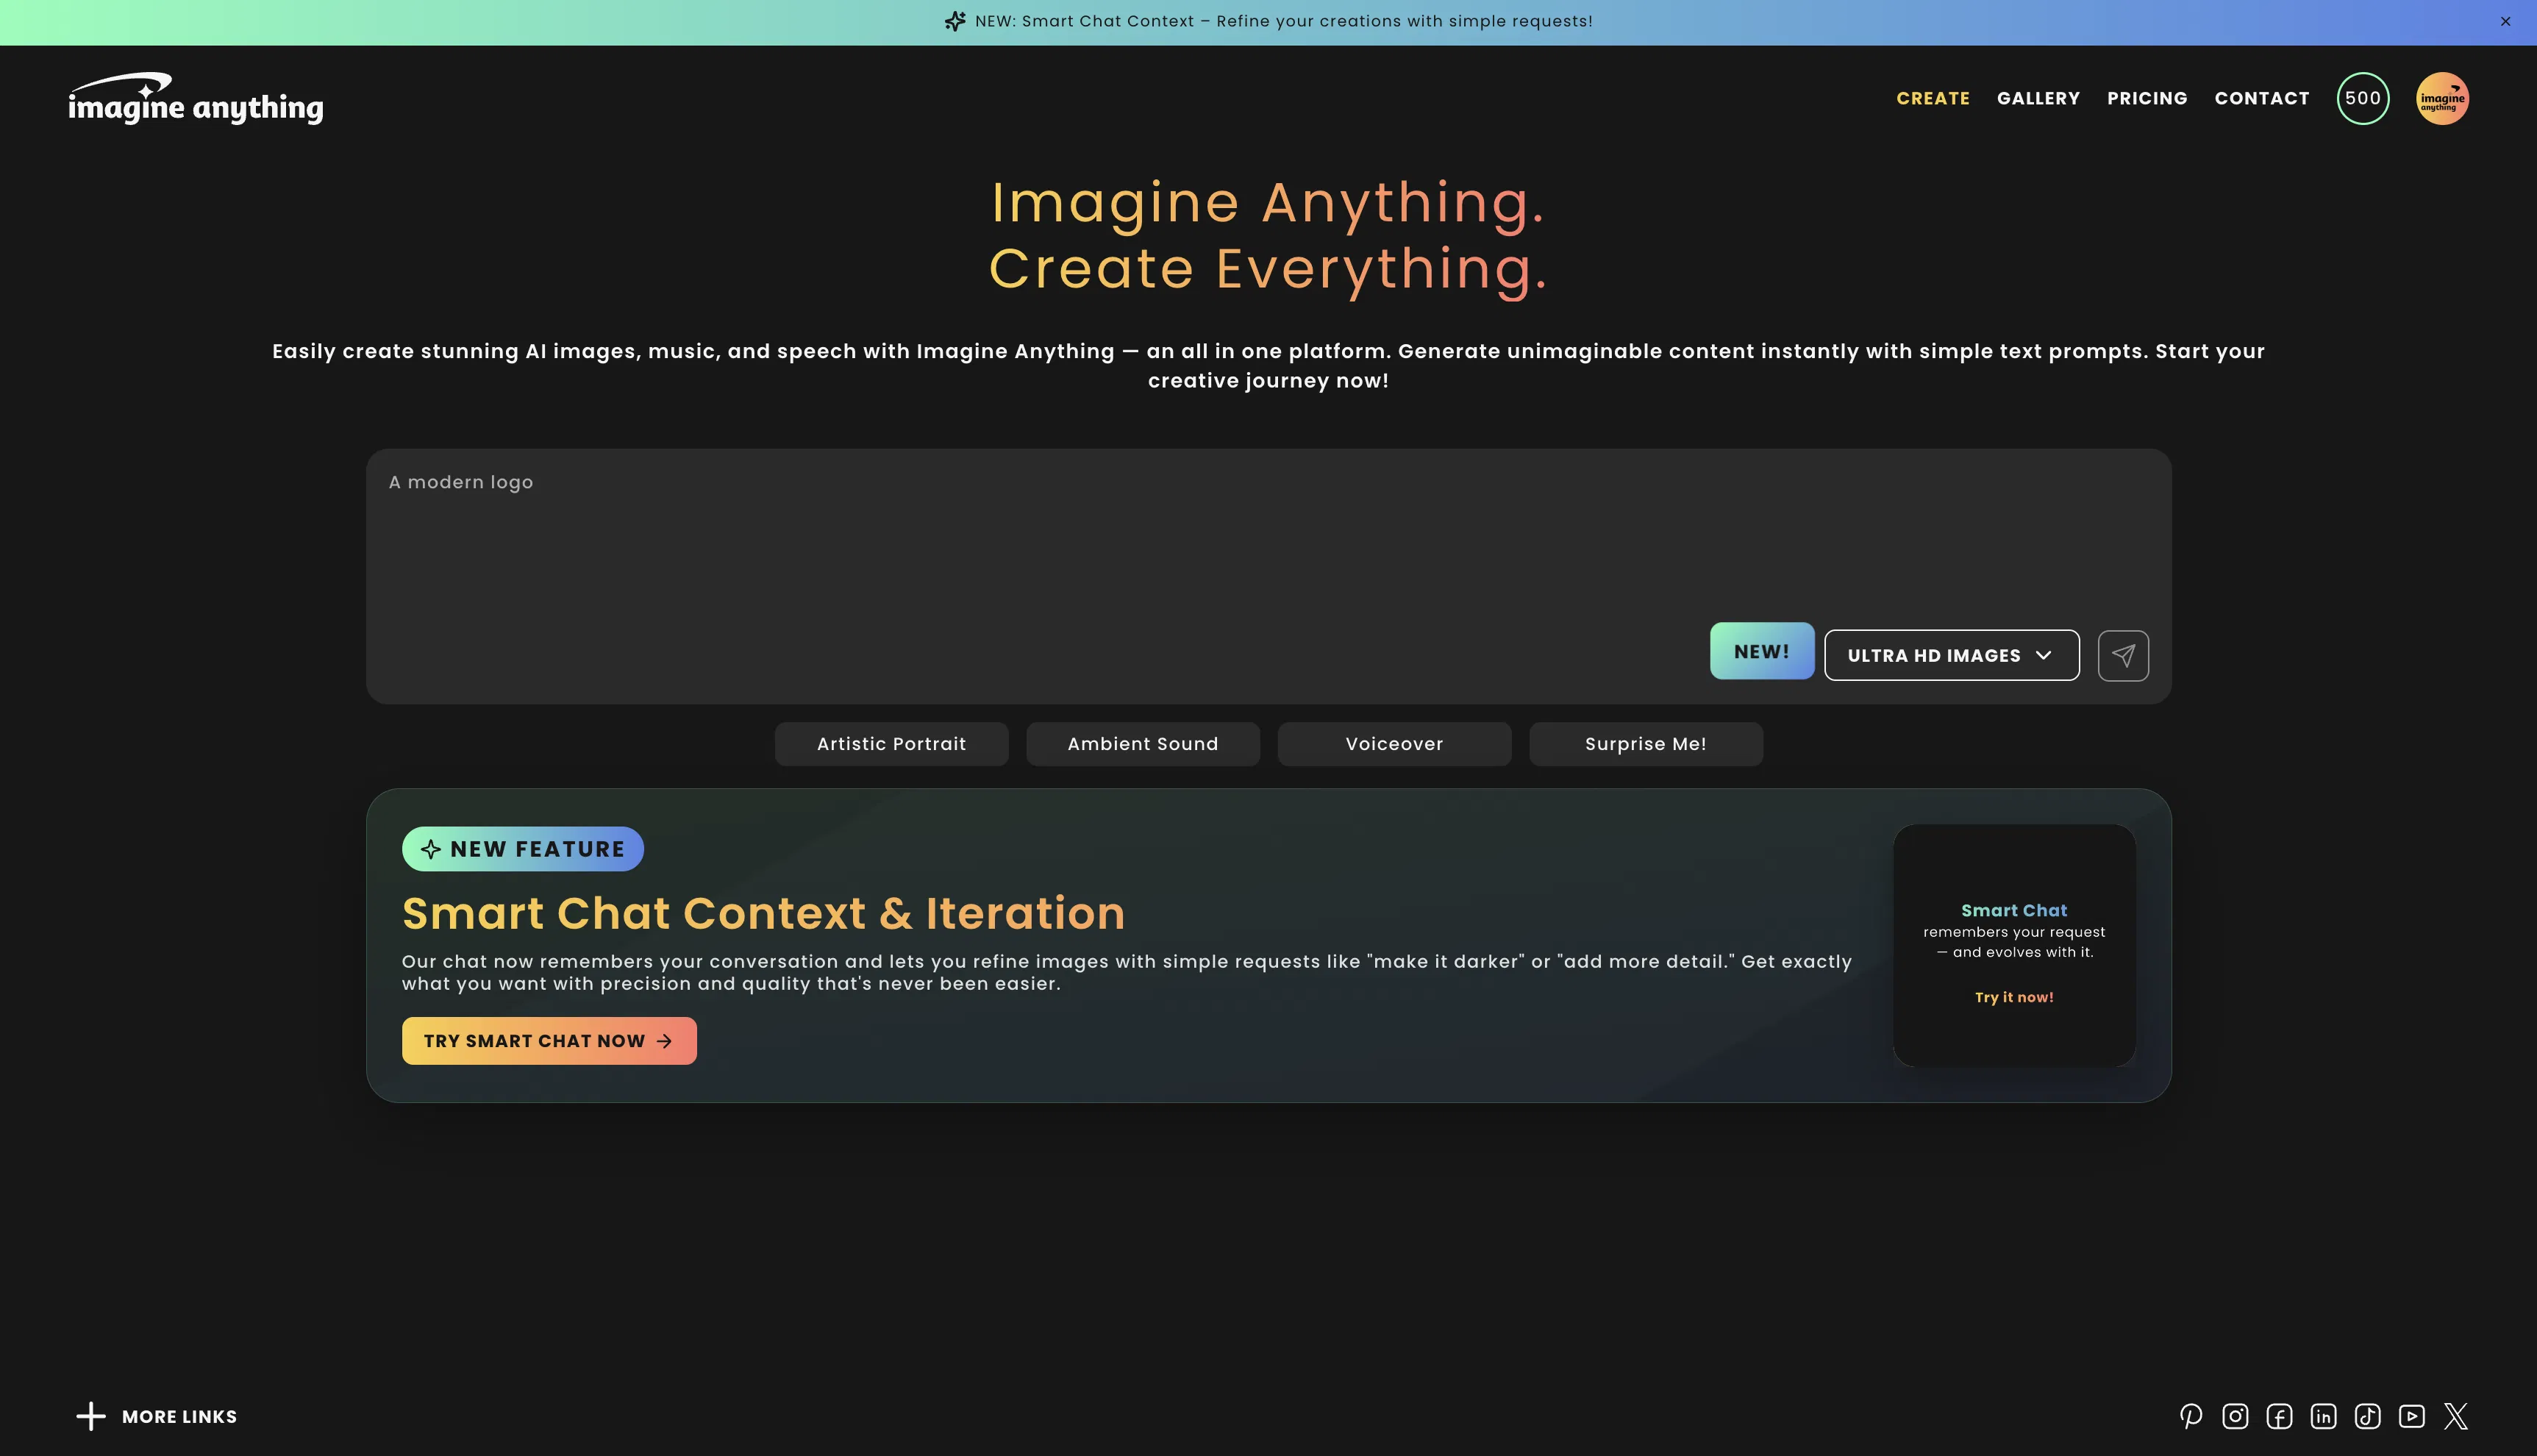Open the Pricing page
Viewport: 2537px width, 1456px height.
[2147, 98]
